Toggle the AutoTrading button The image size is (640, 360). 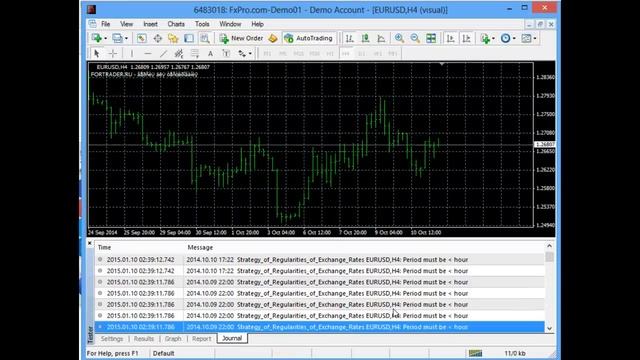coord(308,38)
